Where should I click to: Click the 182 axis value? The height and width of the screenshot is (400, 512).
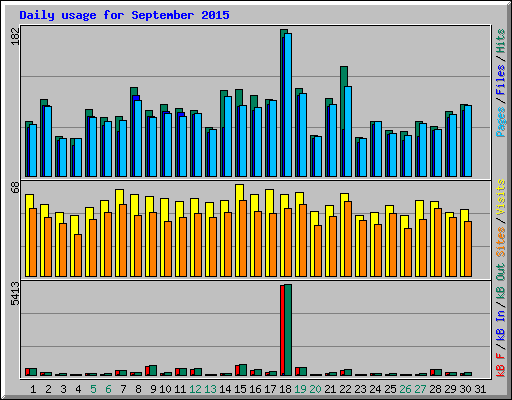click(x=15, y=36)
